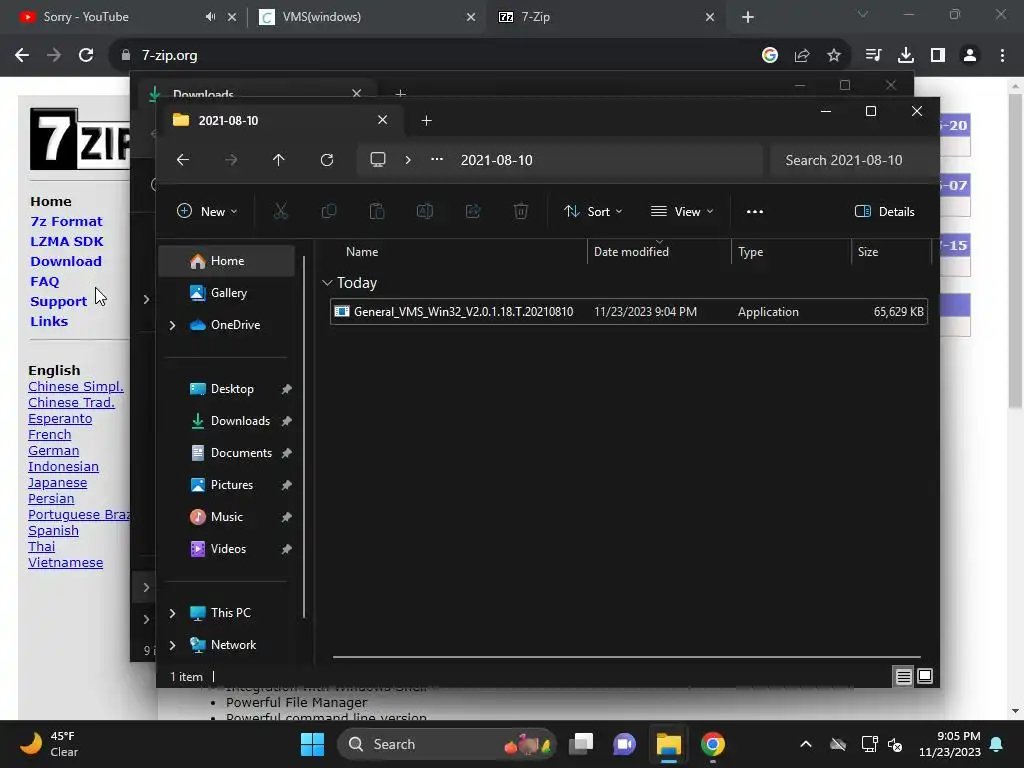The height and width of the screenshot is (768, 1024).
Task: Open Desktop in navigation pane
Action: 230,389
